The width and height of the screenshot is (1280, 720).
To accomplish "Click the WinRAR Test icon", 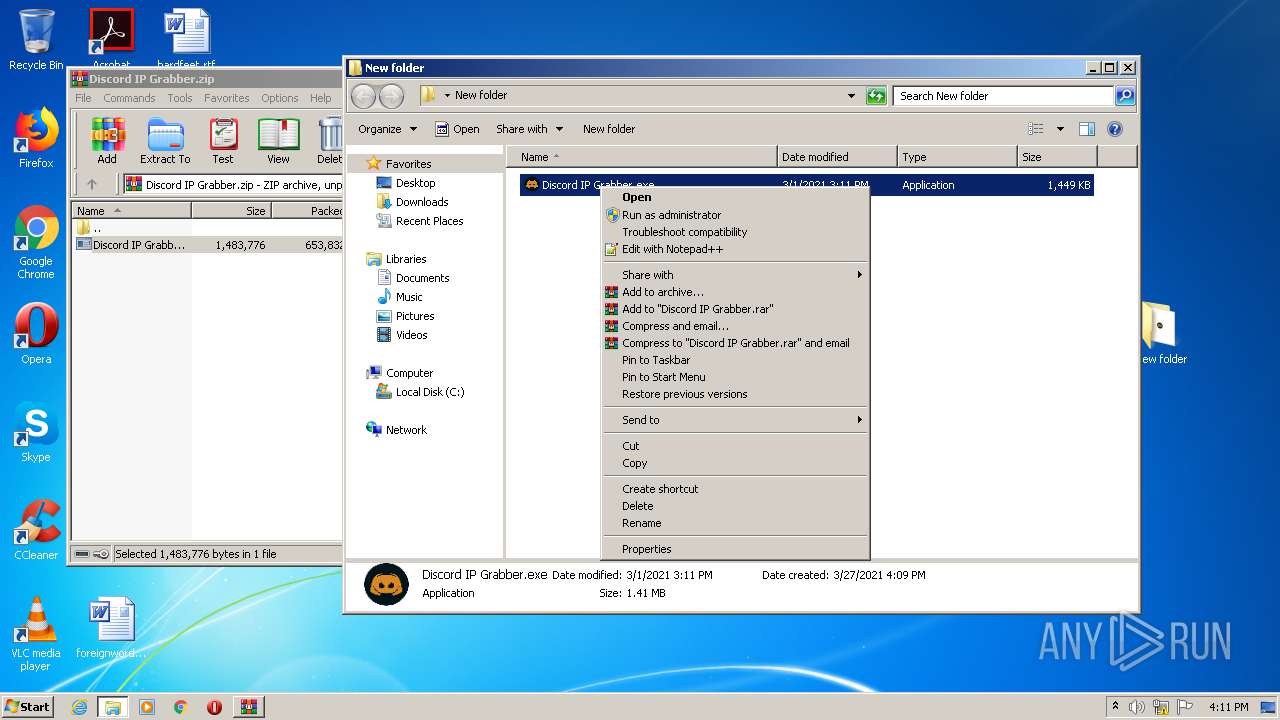I will tap(223, 140).
